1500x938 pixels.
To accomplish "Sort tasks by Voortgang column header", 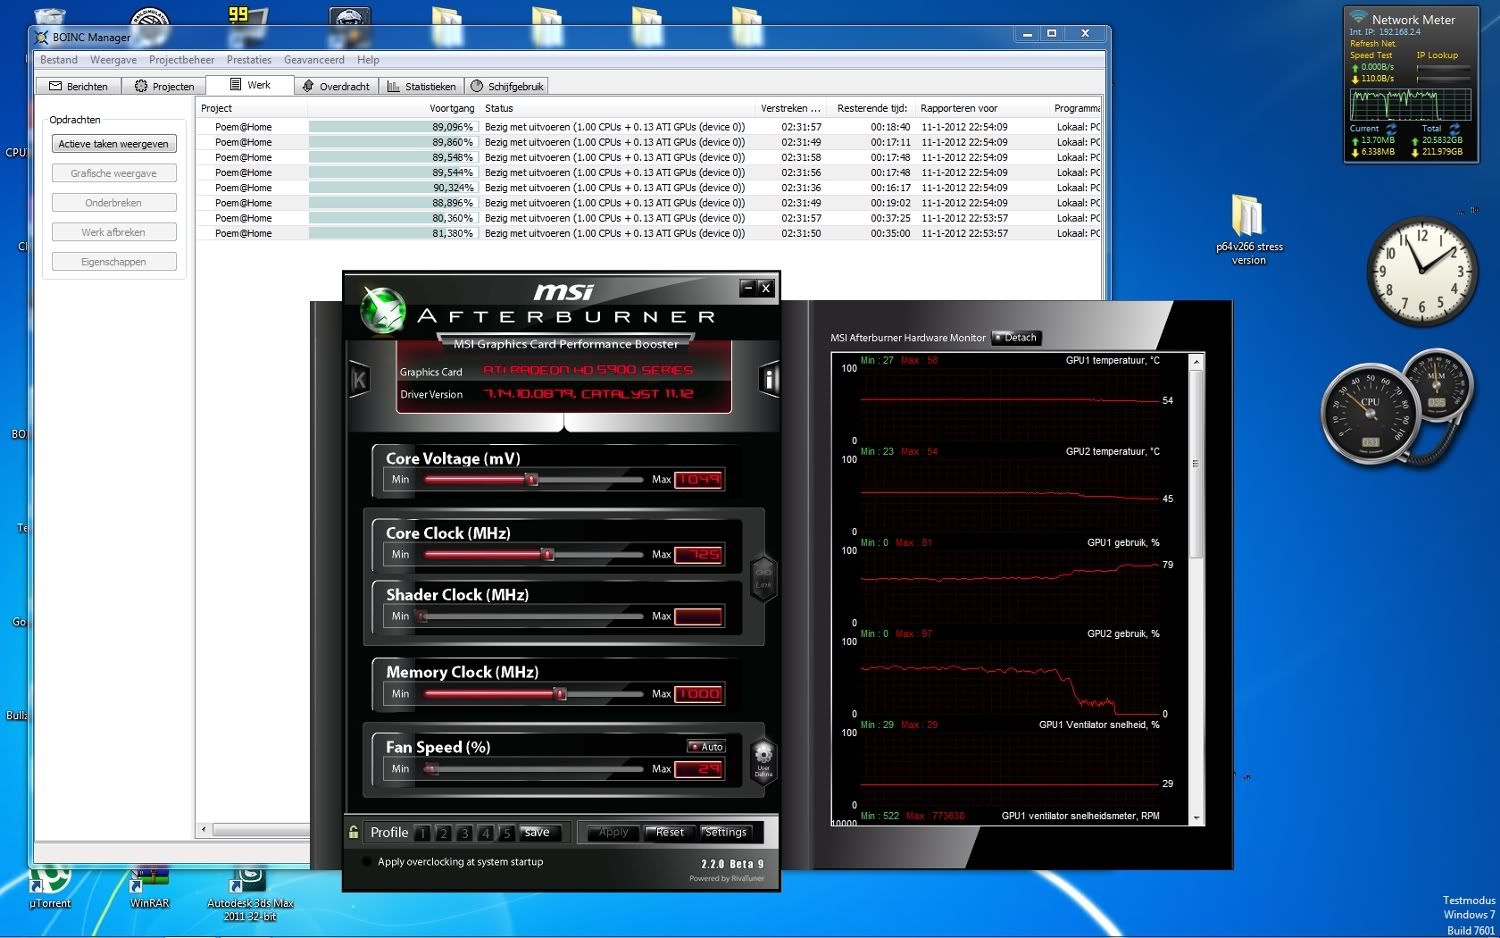I will pos(393,108).
